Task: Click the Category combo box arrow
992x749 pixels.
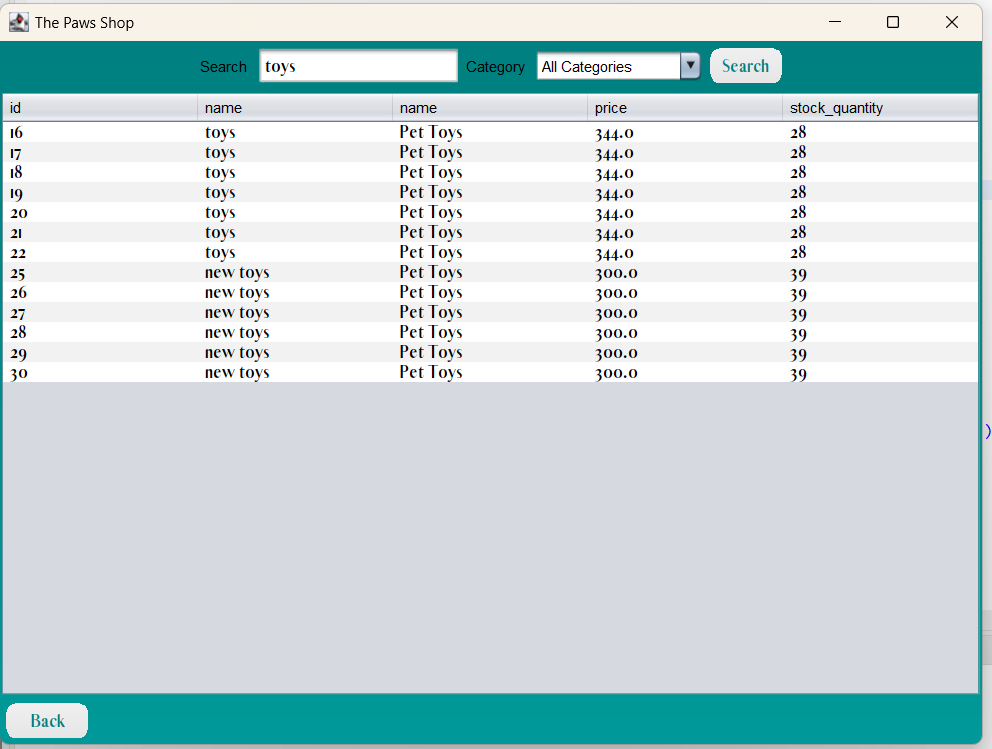Action: (690, 66)
